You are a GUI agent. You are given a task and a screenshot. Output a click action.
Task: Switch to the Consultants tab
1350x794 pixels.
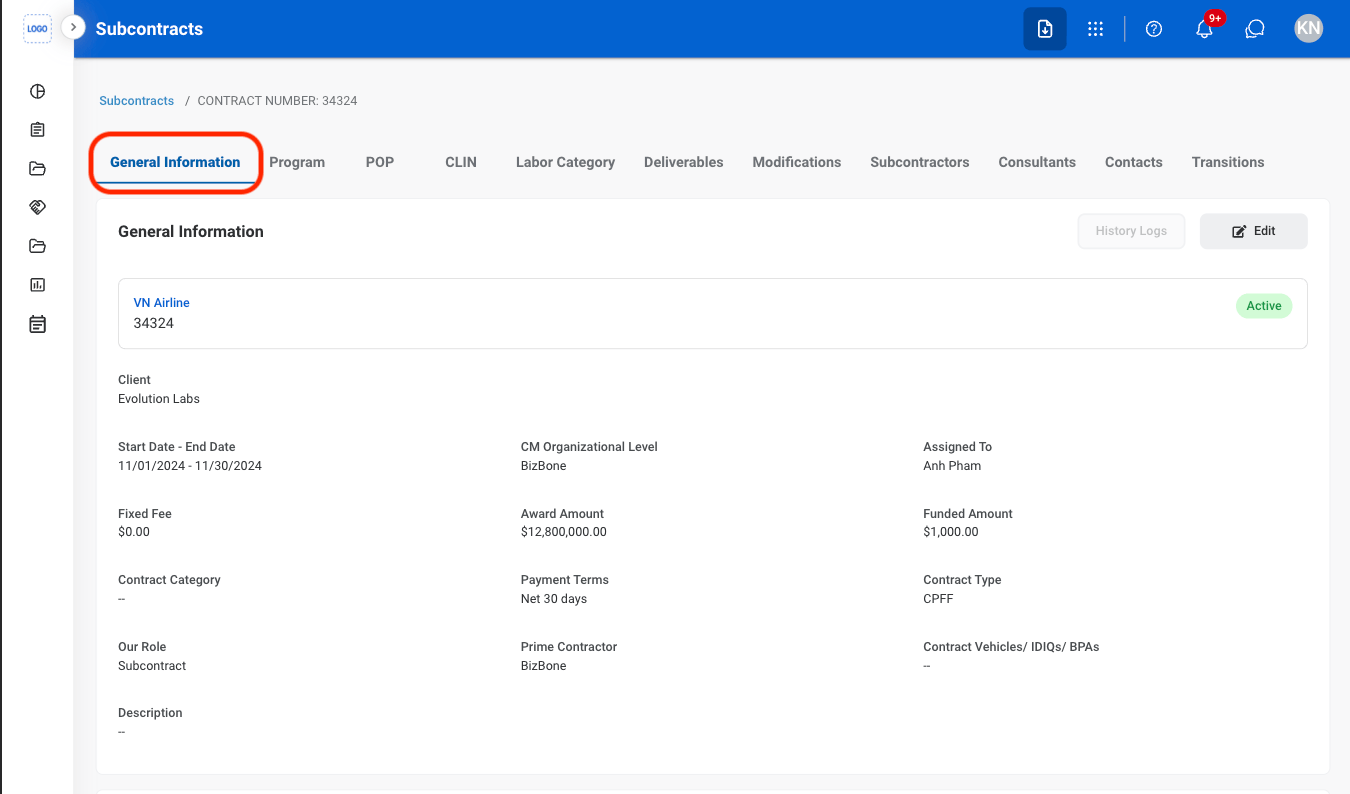(x=1037, y=162)
